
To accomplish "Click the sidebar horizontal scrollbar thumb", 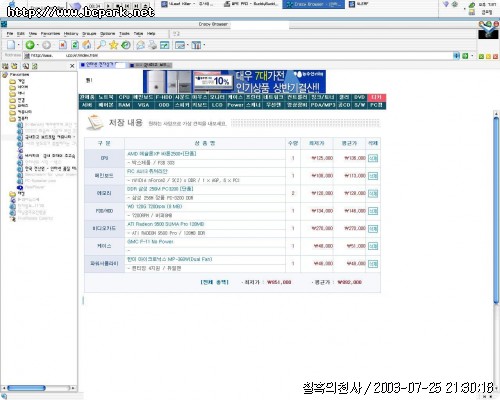I will point(26,388).
